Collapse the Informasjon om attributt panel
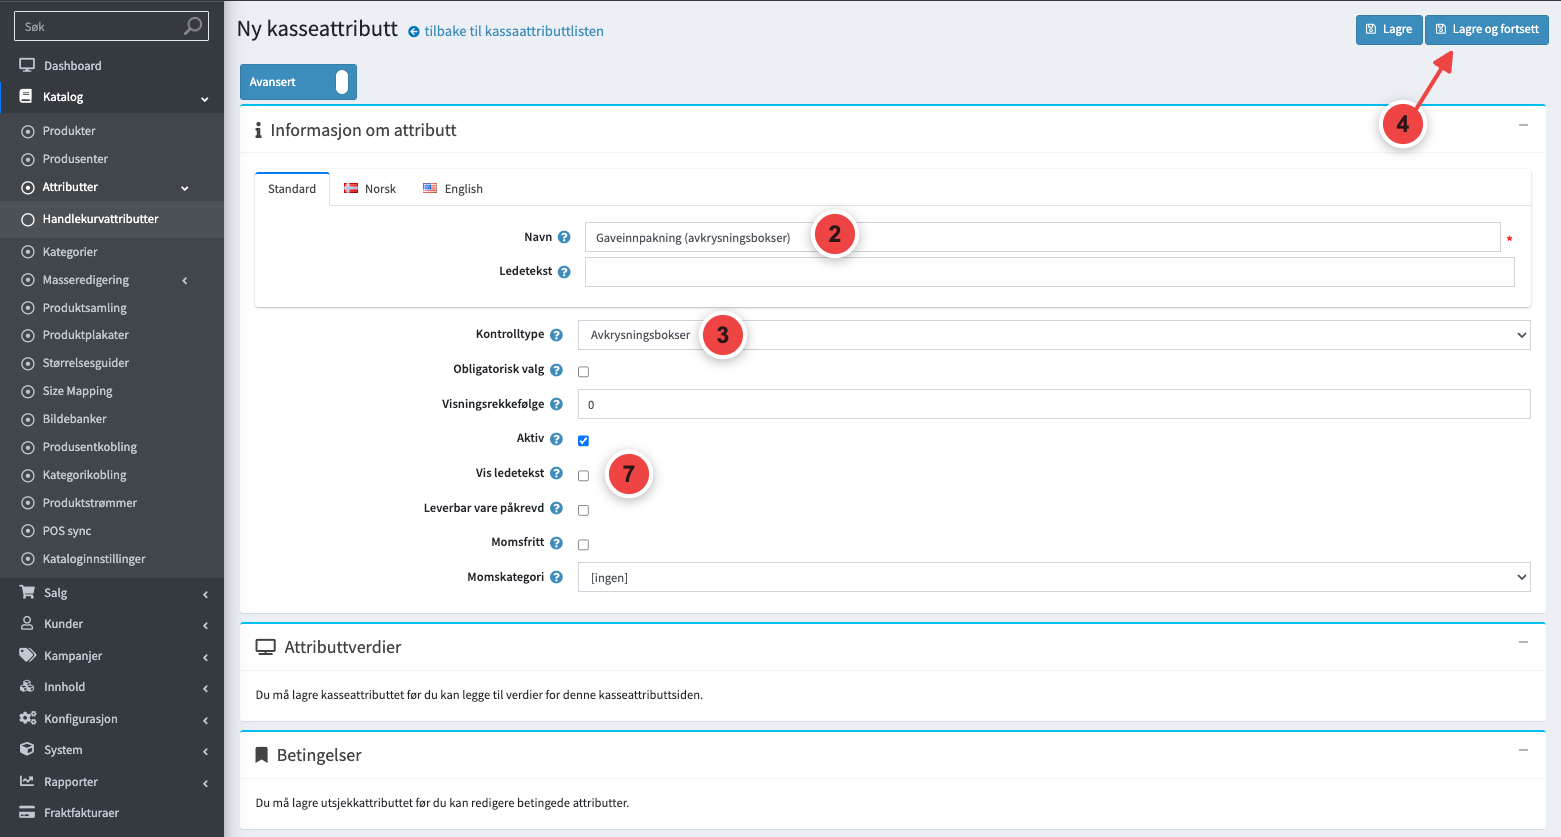Image resolution: width=1561 pixels, height=837 pixels. 1523,125
